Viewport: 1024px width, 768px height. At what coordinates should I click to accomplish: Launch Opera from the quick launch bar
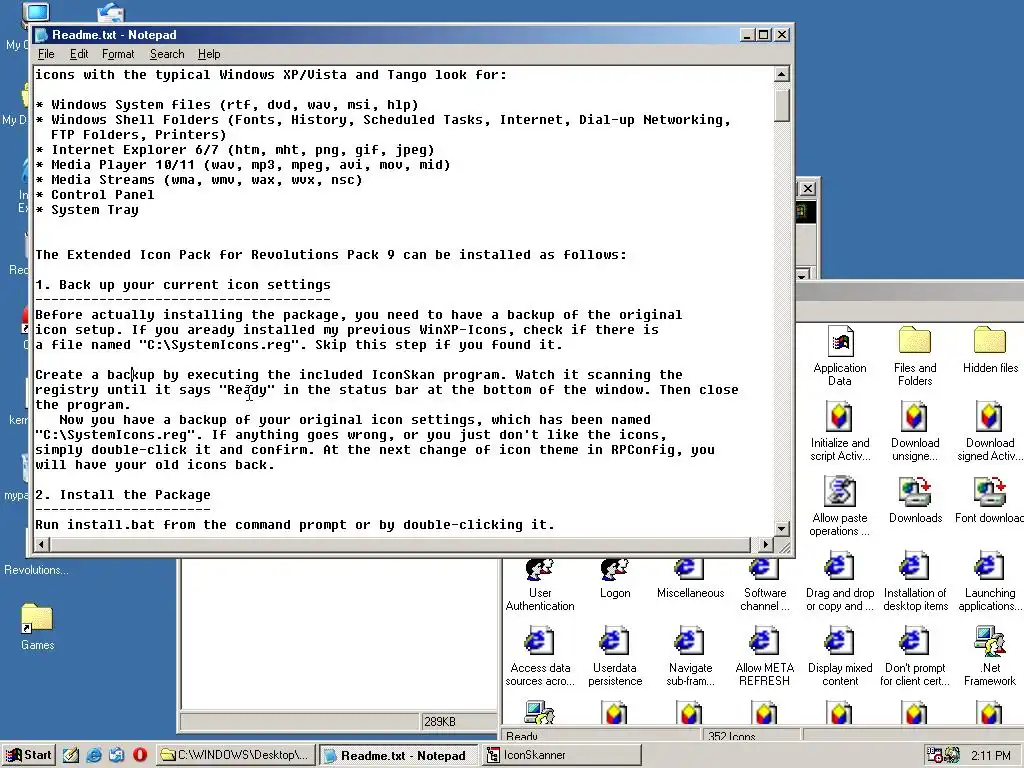coord(140,755)
